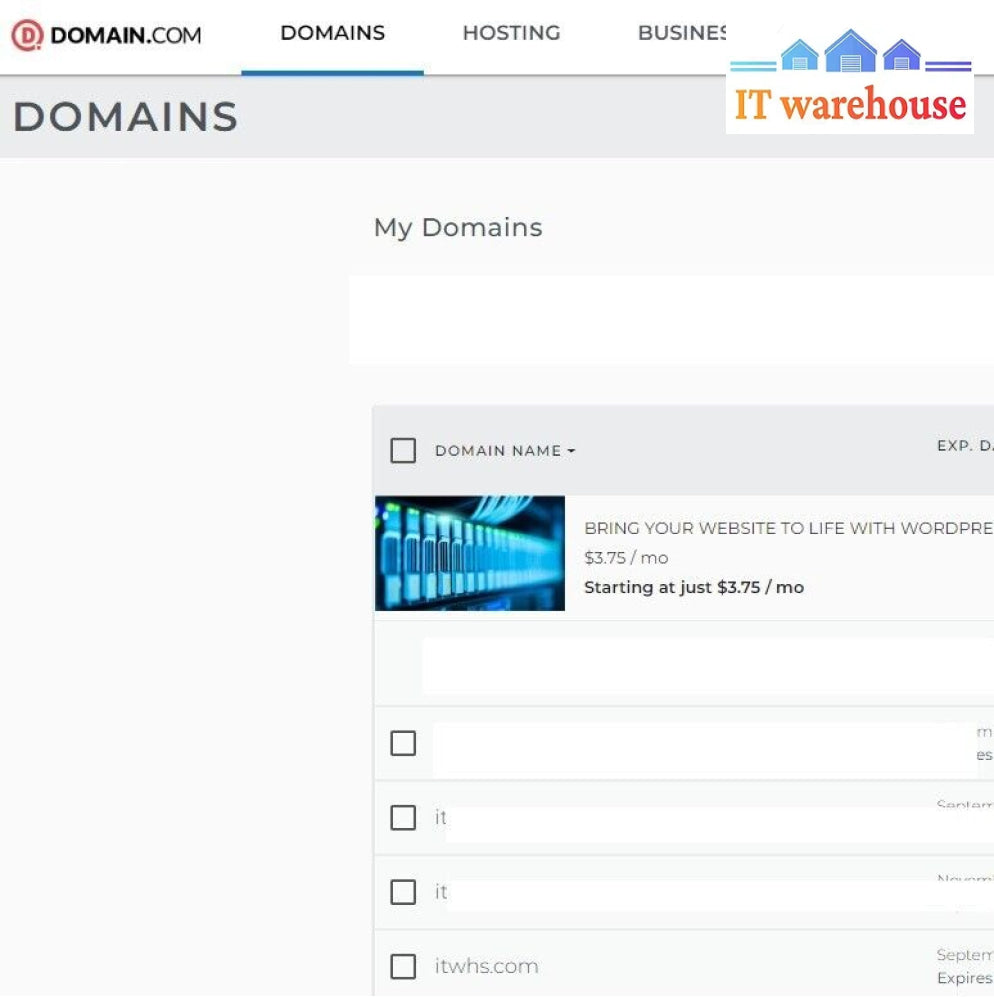
Task: Tick the checkbox of the first 'it' domain row
Action: (x=403, y=818)
